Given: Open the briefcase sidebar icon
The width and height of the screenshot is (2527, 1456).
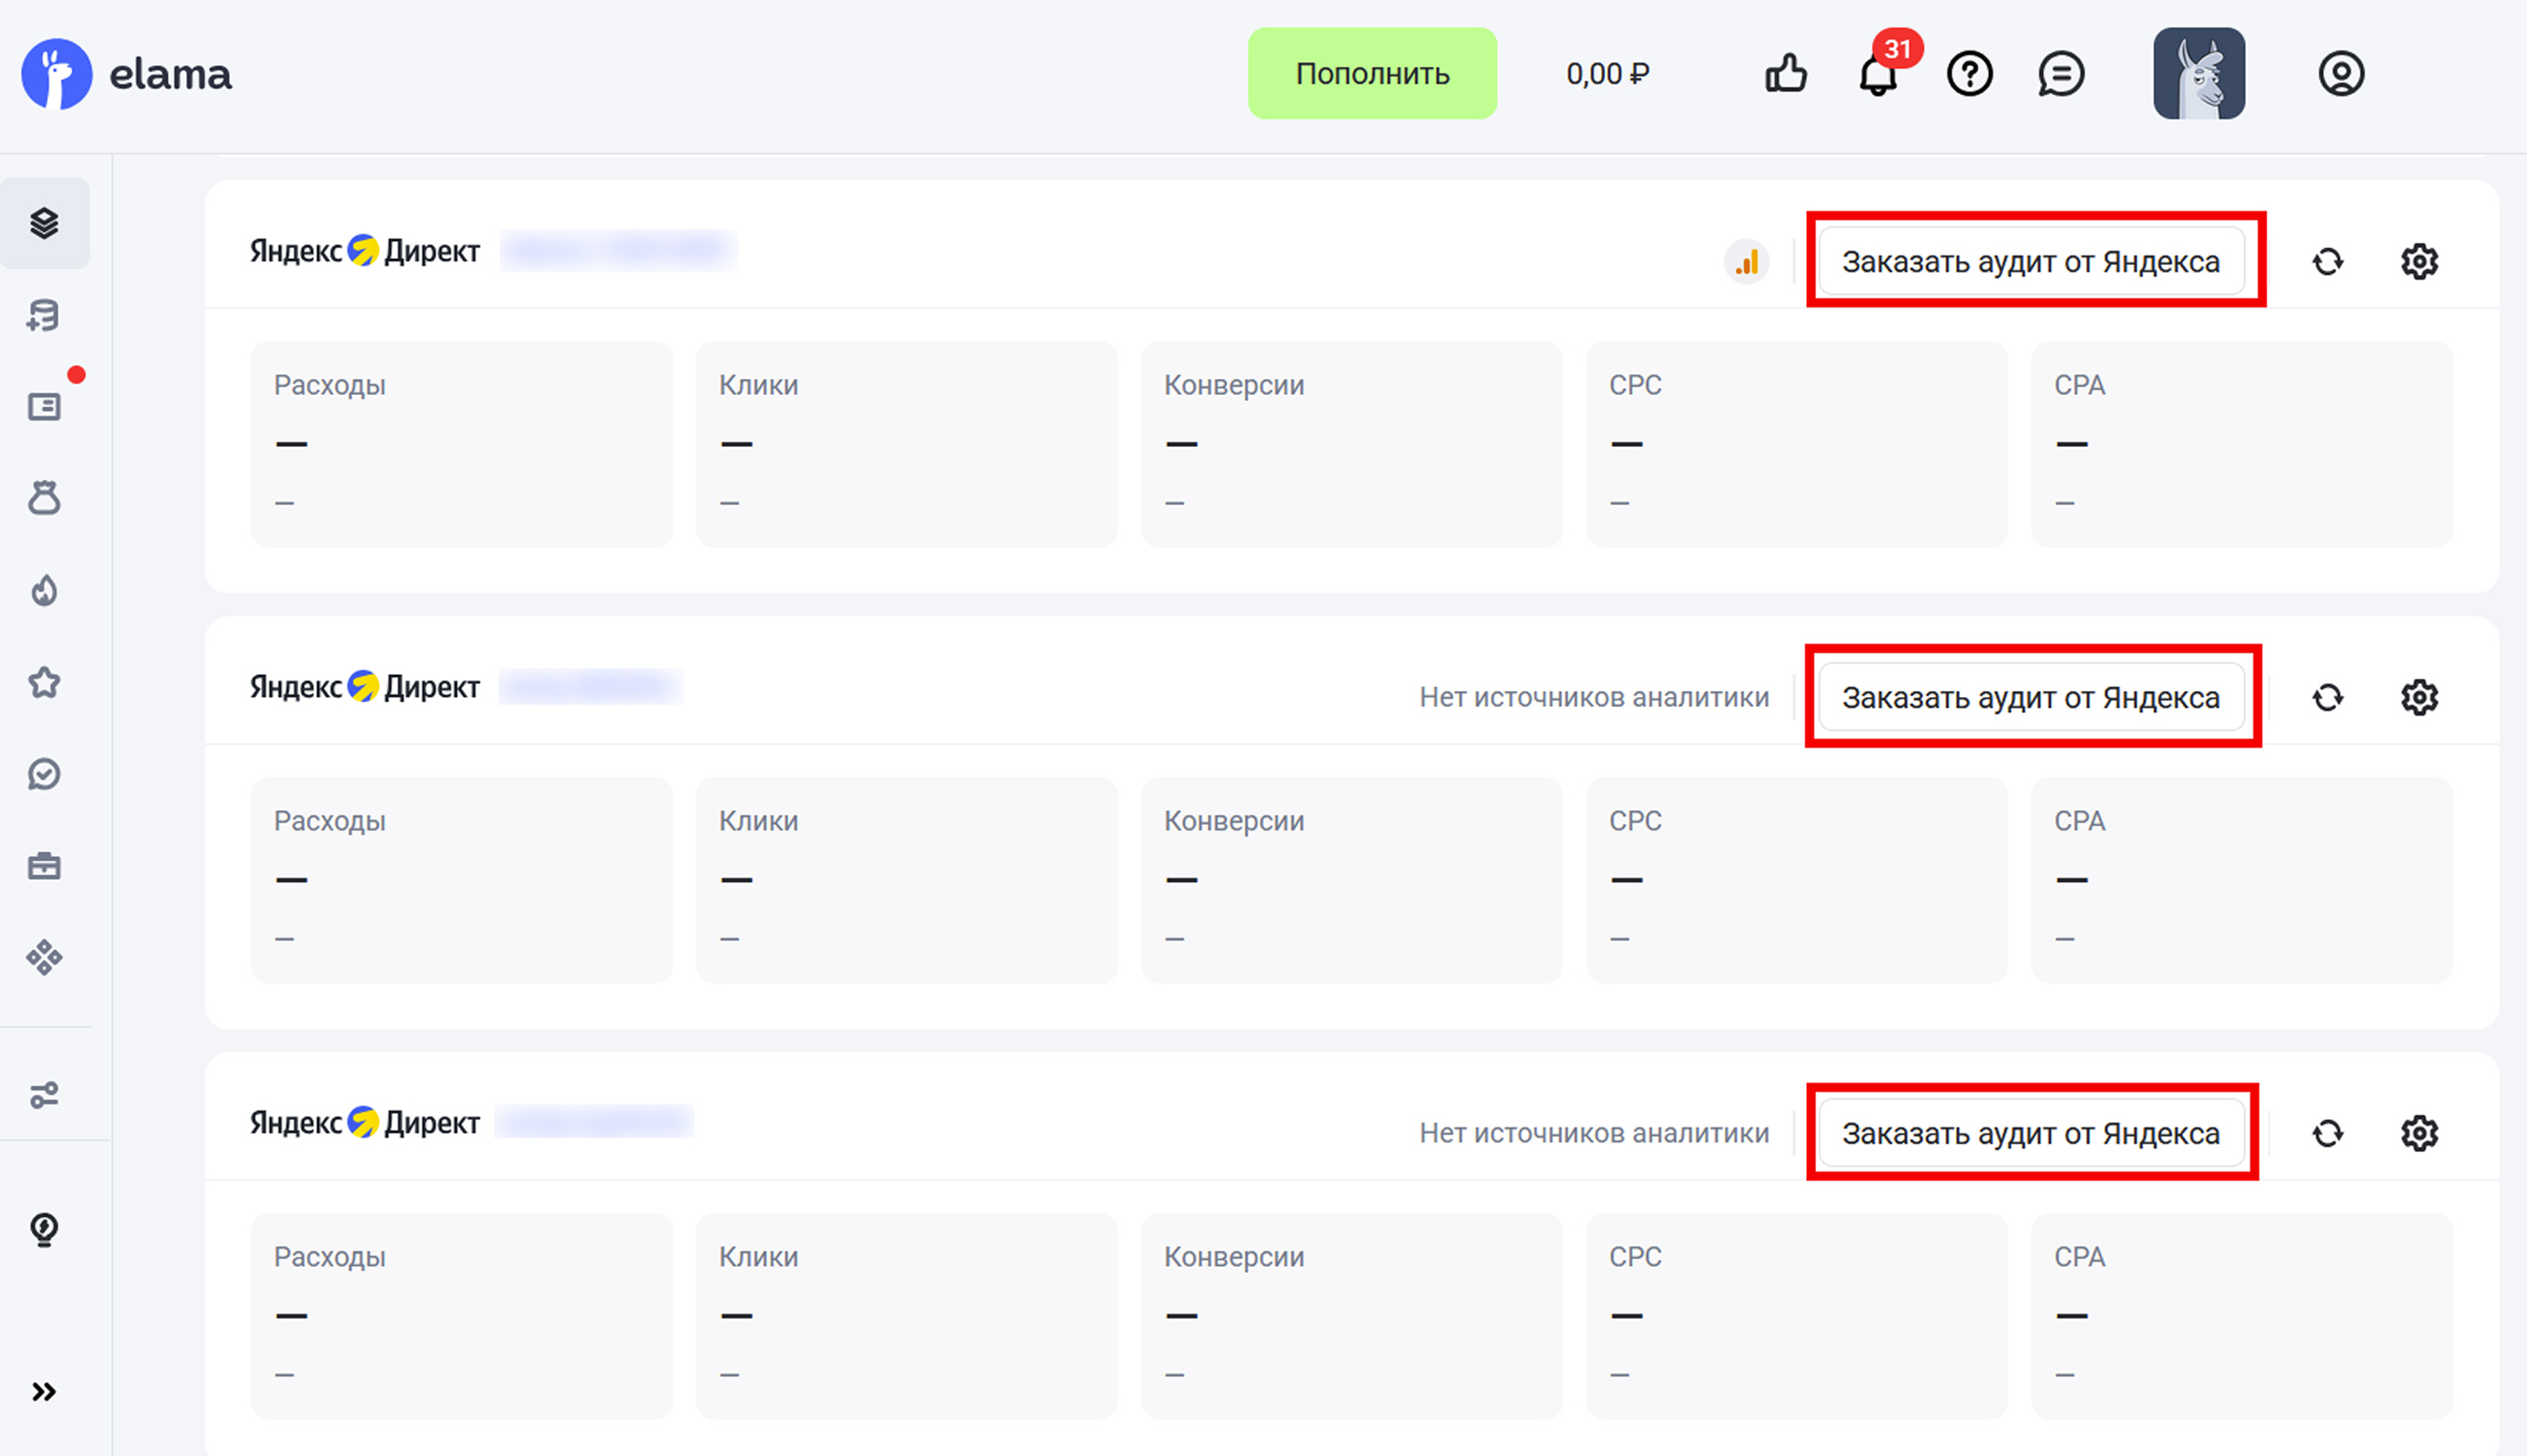Looking at the screenshot, I should (44, 866).
